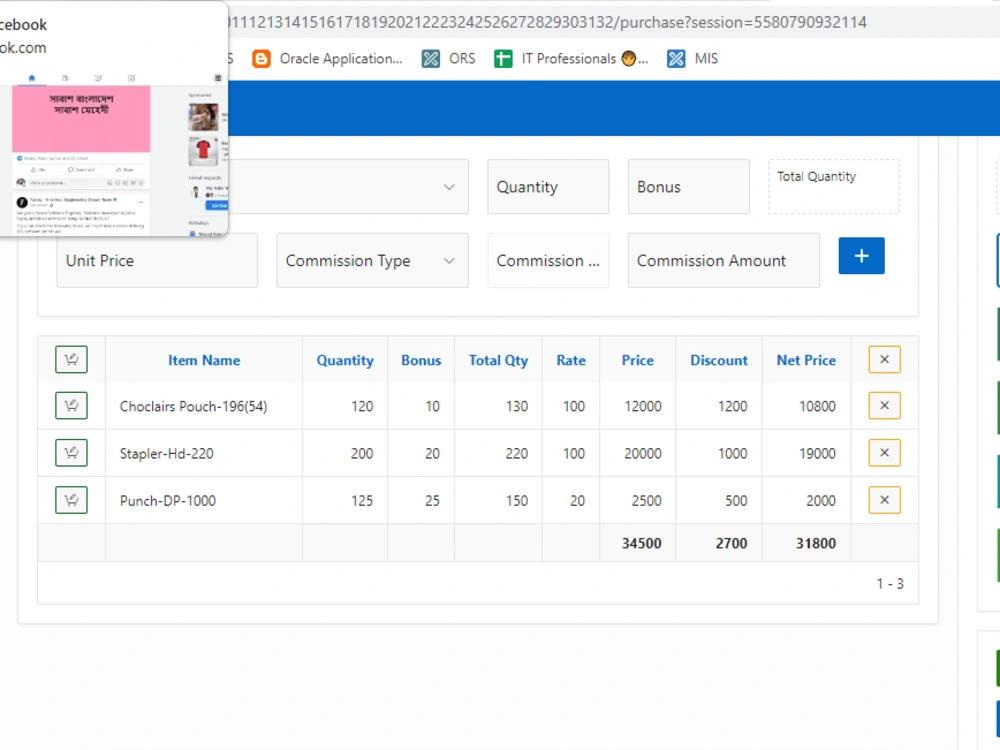Viewport: 1000px width, 750px height.
Task: Click the green sheets icon of IT Professionals
Action: (x=503, y=59)
